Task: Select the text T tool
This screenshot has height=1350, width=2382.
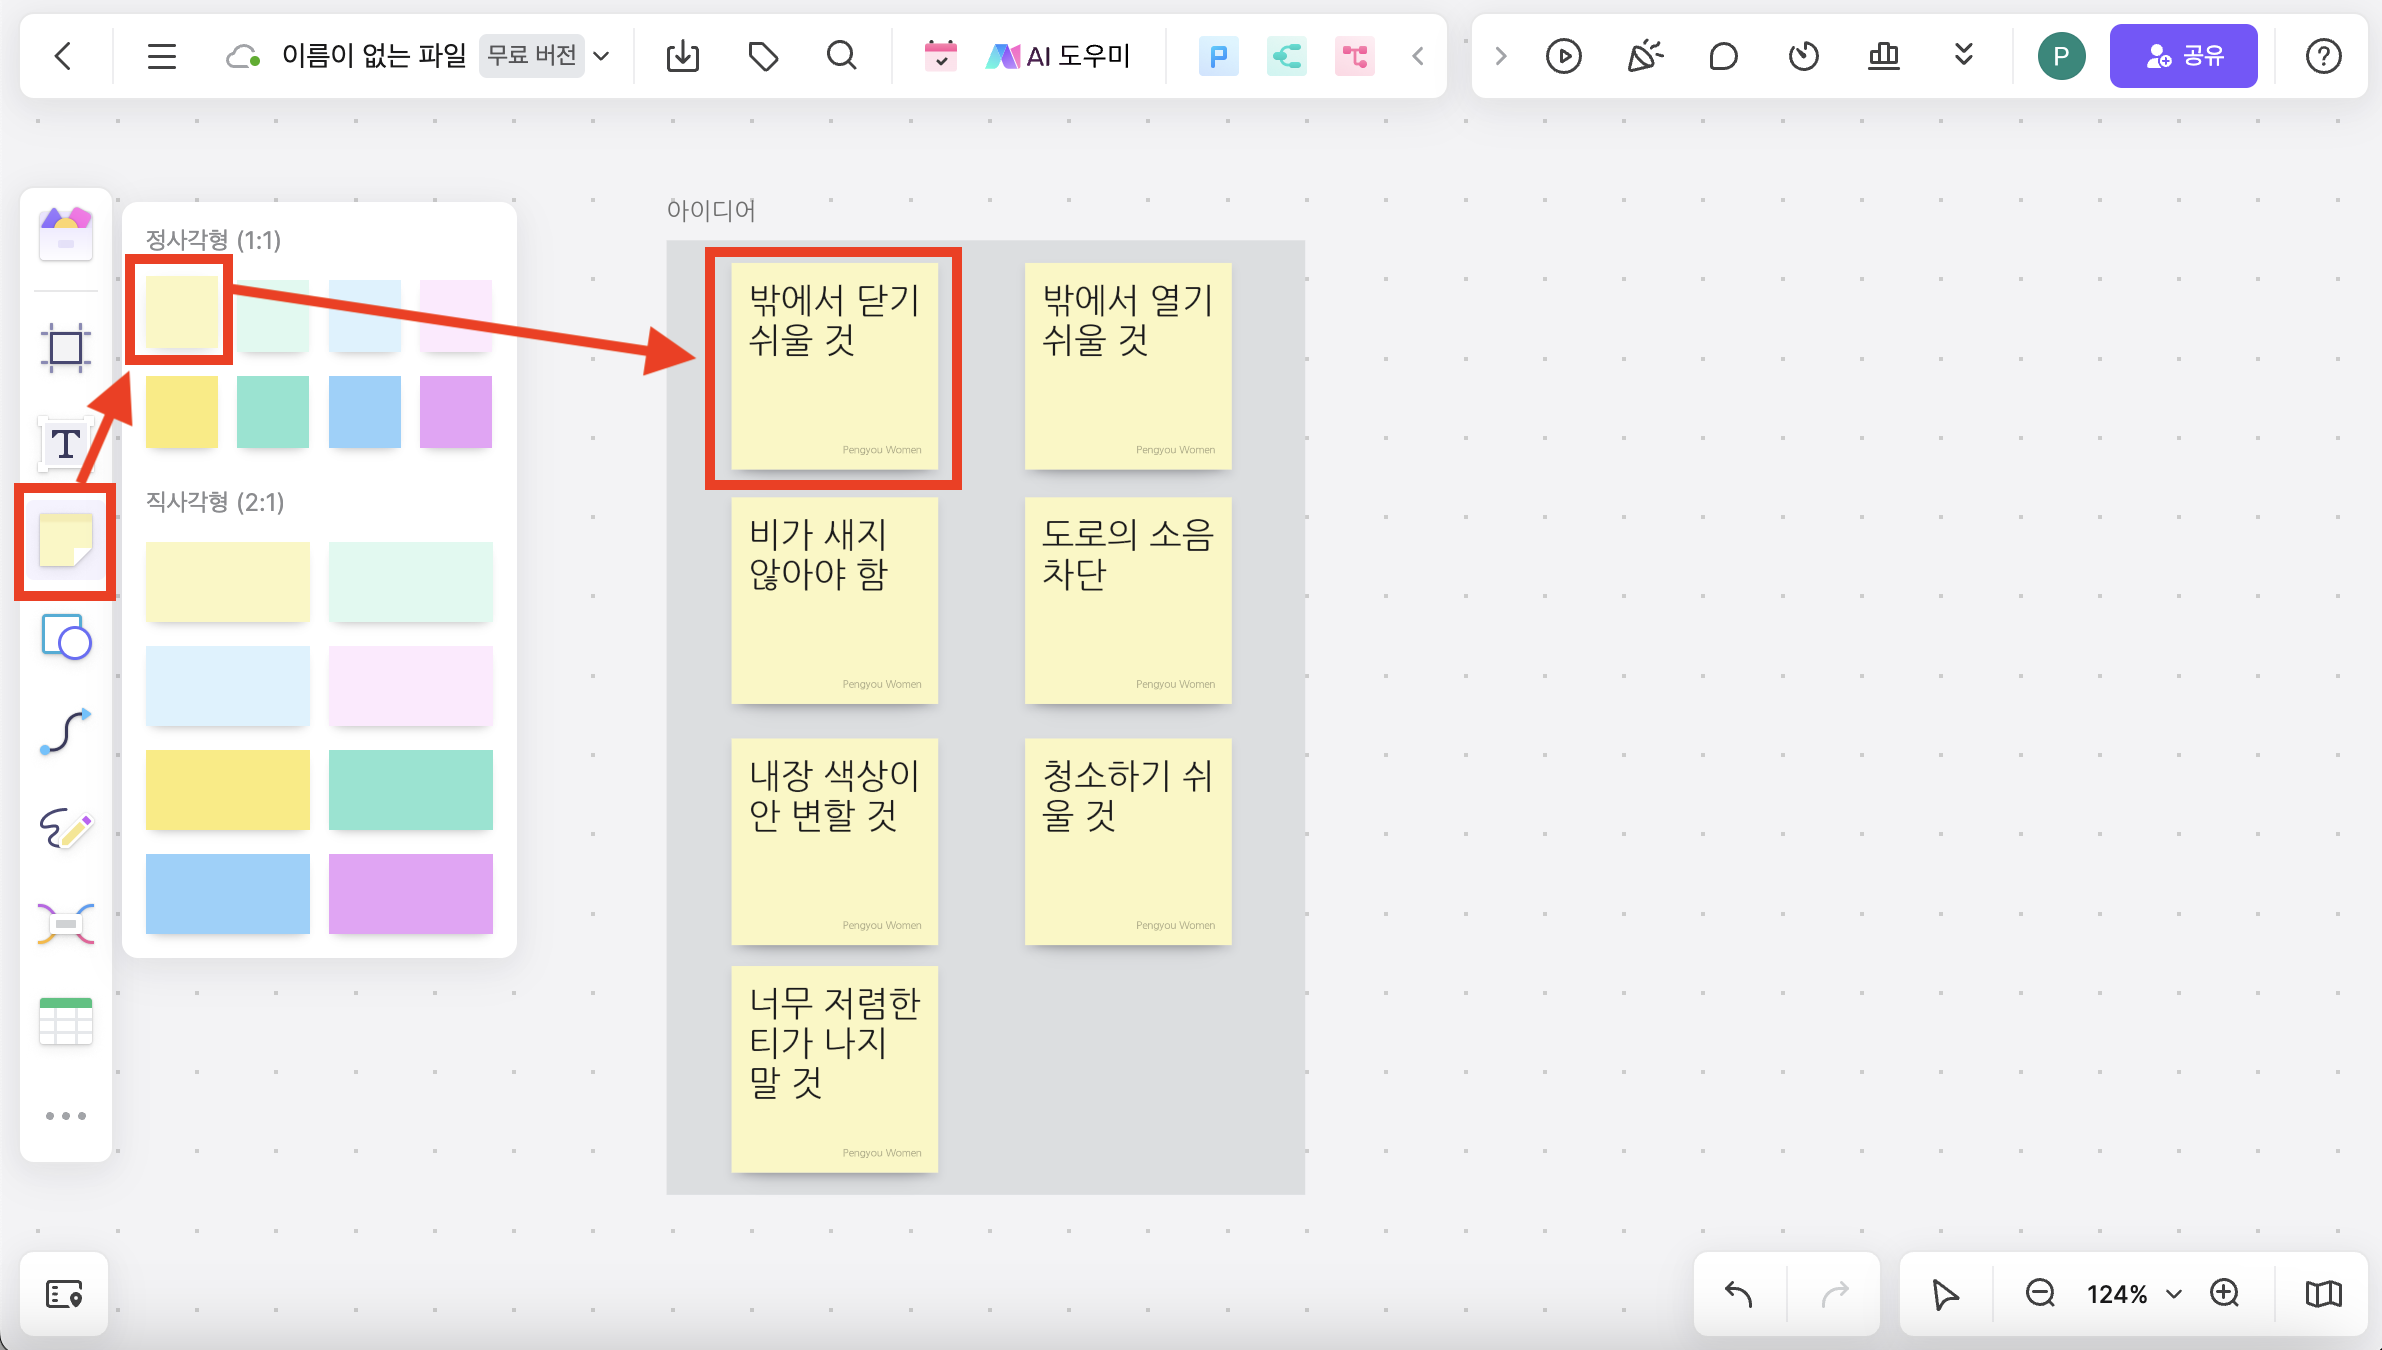Action: pos(66,443)
